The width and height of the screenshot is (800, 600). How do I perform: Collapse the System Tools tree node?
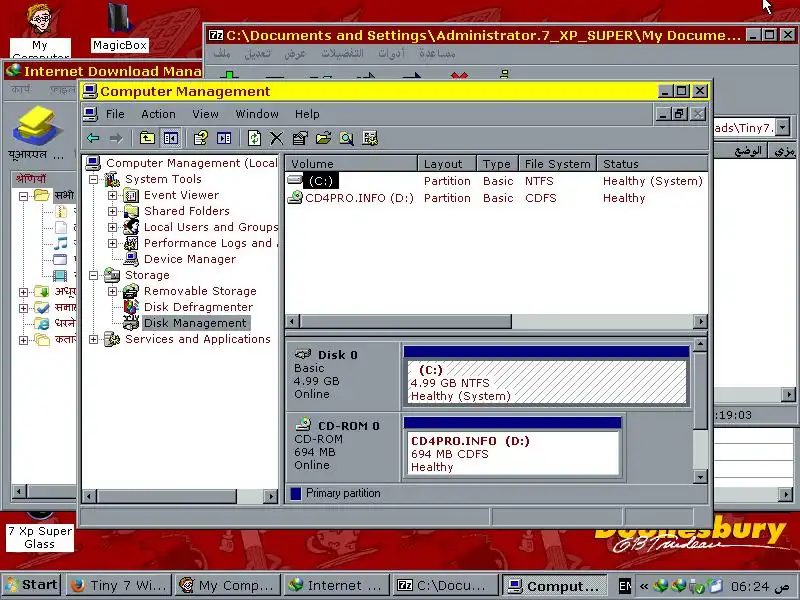tap(93, 179)
